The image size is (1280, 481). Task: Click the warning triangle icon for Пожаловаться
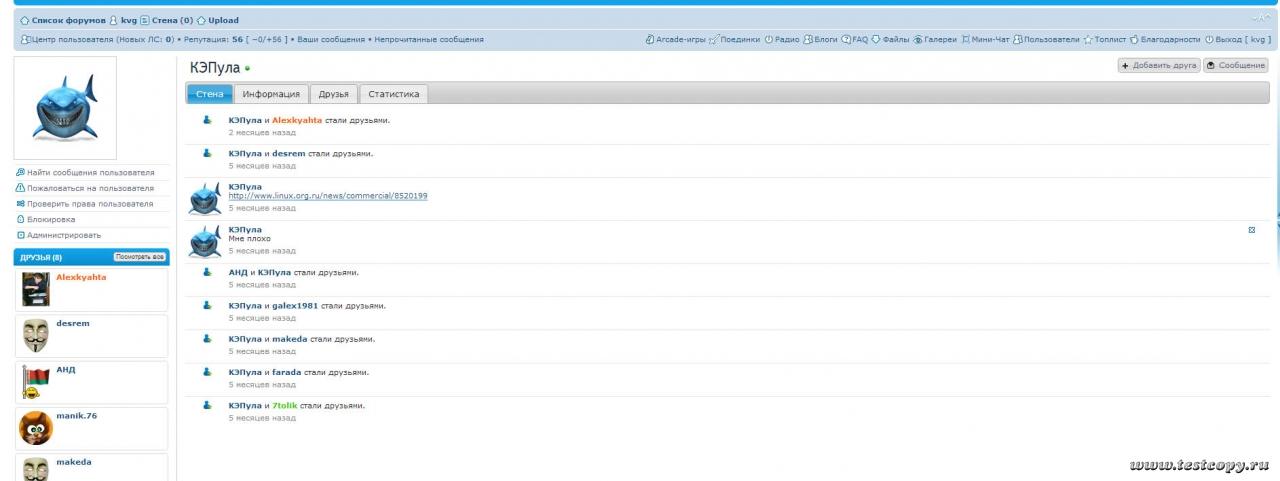[x=20, y=188]
